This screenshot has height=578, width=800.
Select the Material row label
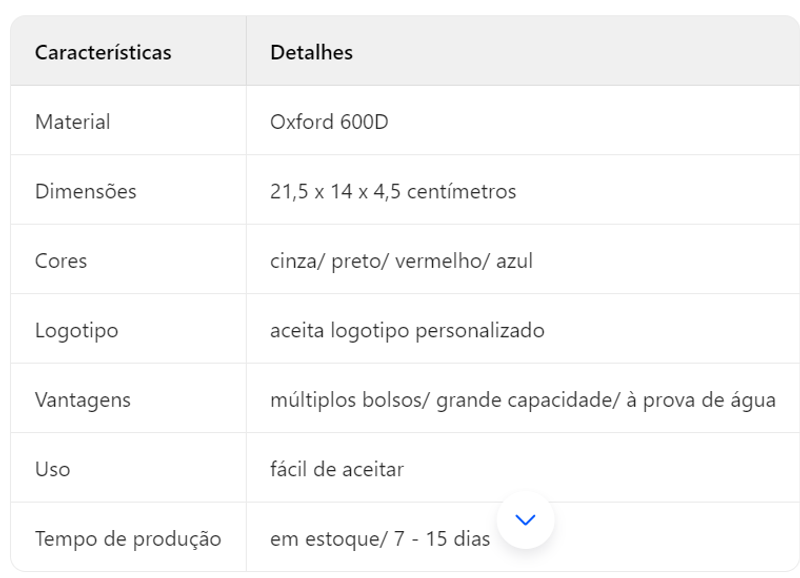point(72,122)
